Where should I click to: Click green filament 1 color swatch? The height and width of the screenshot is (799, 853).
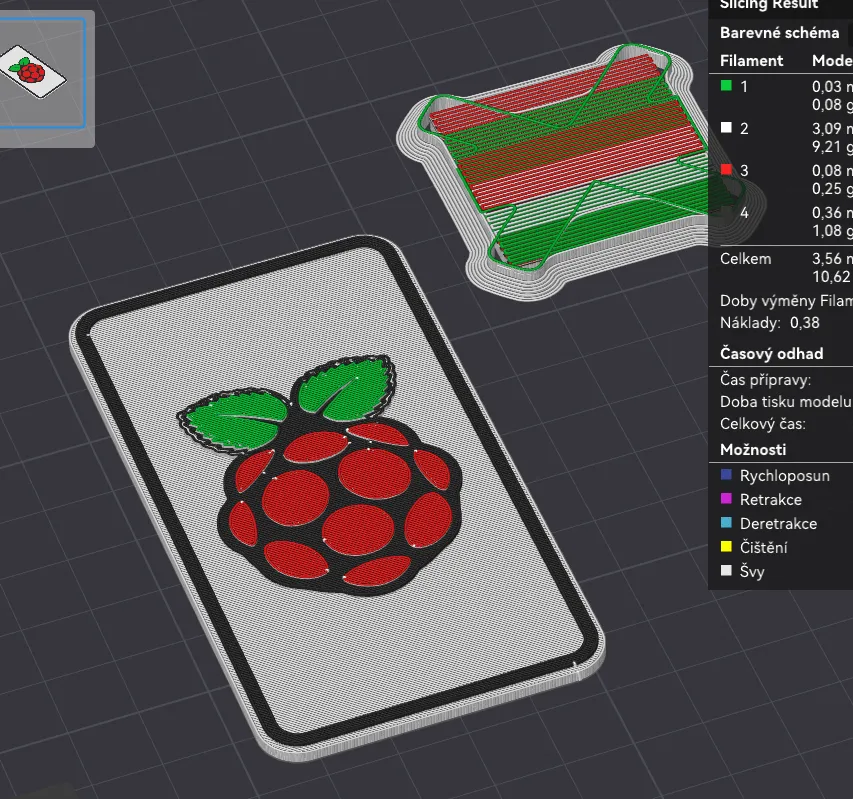pos(726,86)
